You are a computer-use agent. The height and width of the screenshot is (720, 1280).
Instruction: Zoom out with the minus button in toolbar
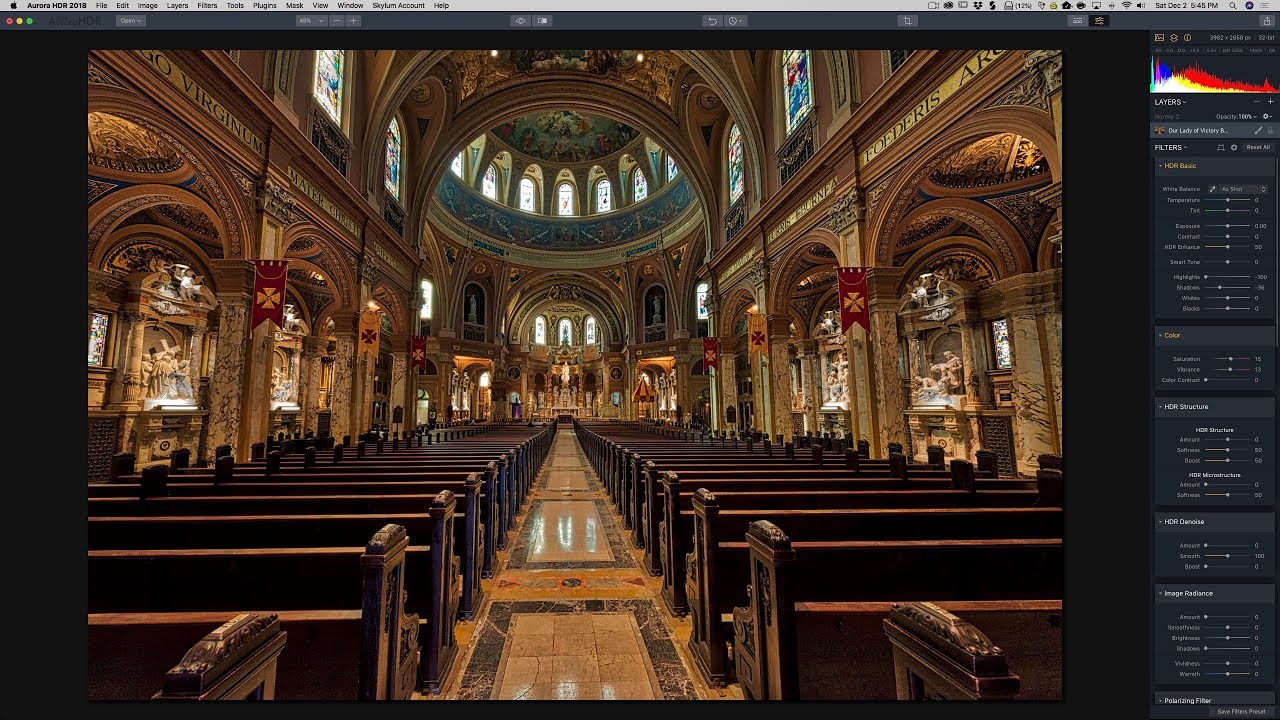pyautogui.click(x=336, y=20)
